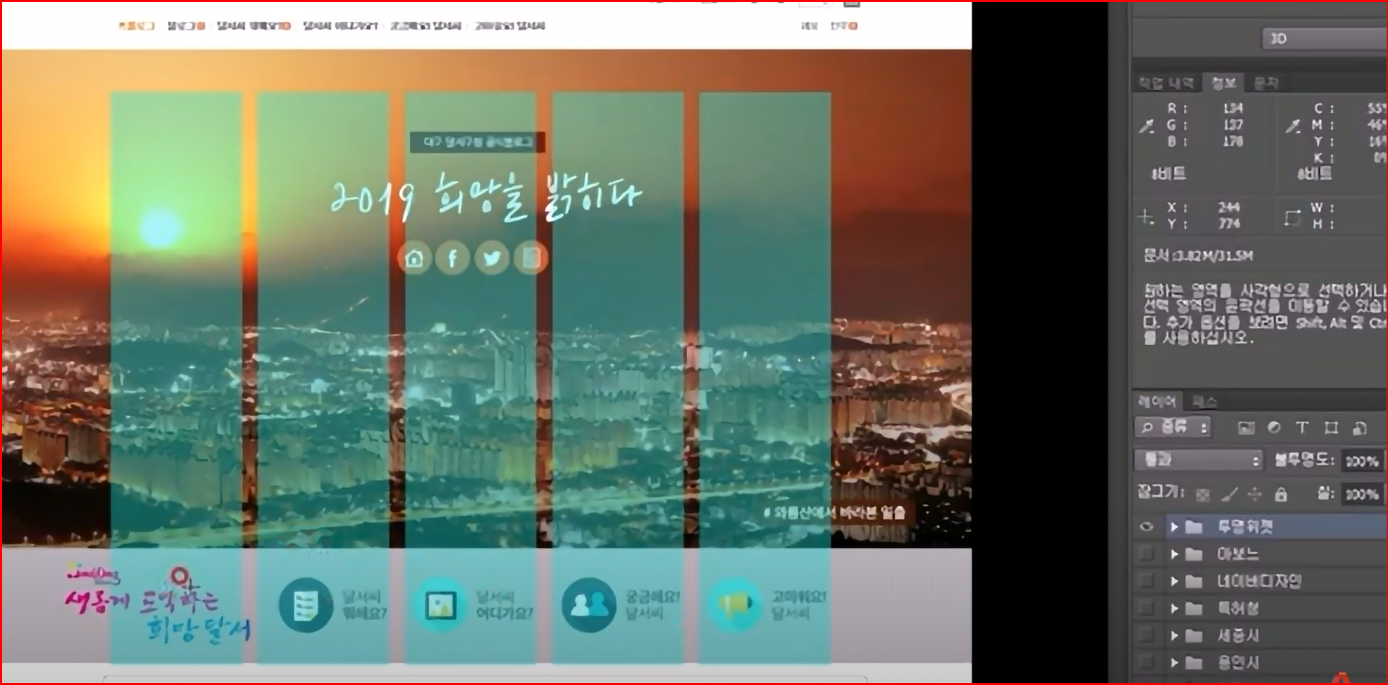The height and width of the screenshot is (685, 1388).
Task: Click the folder icon of 투명위젯 layer group
Action: click(x=1194, y=527)
